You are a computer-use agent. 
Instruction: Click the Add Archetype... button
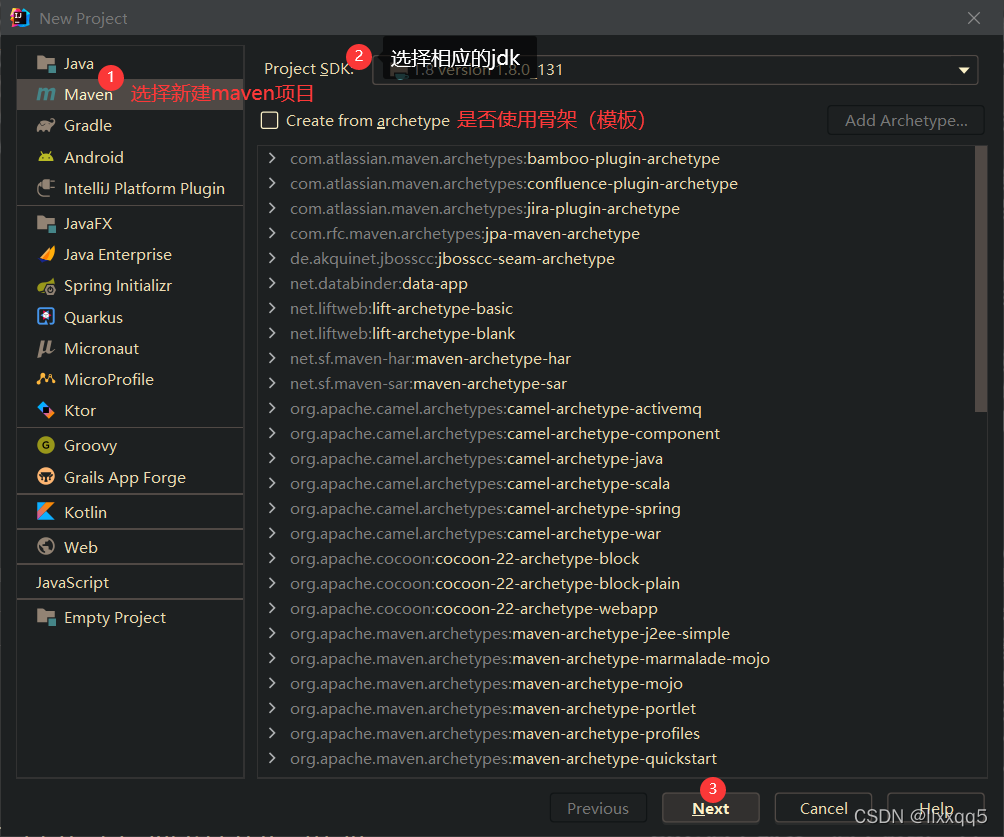pyautogui.click(x=906, y=120)
